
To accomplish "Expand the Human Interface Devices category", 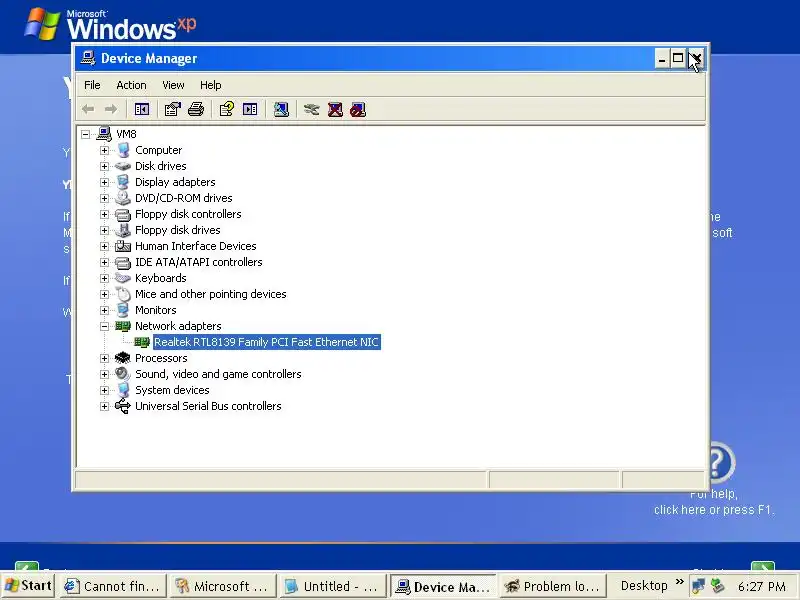I will [105, 246].
